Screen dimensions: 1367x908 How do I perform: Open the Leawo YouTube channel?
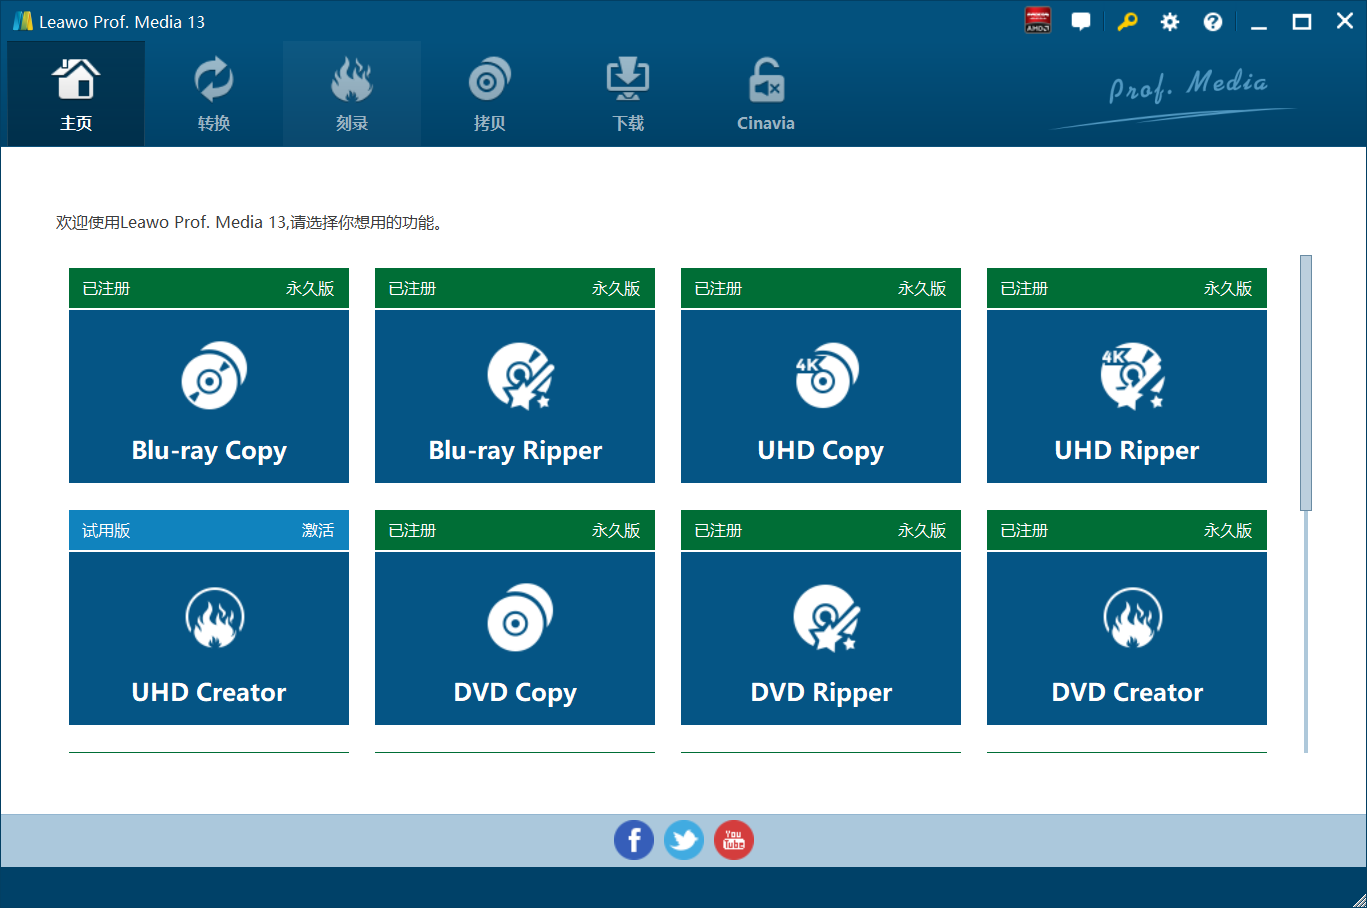734,841
